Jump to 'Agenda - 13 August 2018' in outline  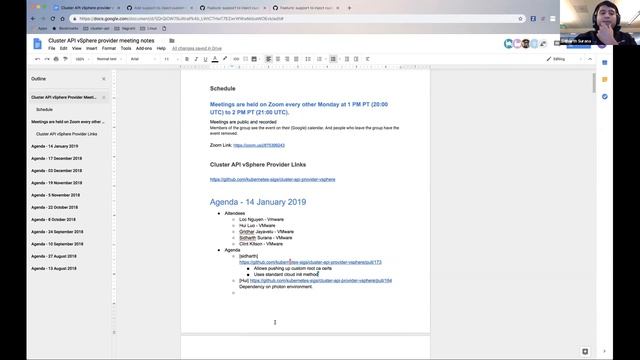coord(54,269)
